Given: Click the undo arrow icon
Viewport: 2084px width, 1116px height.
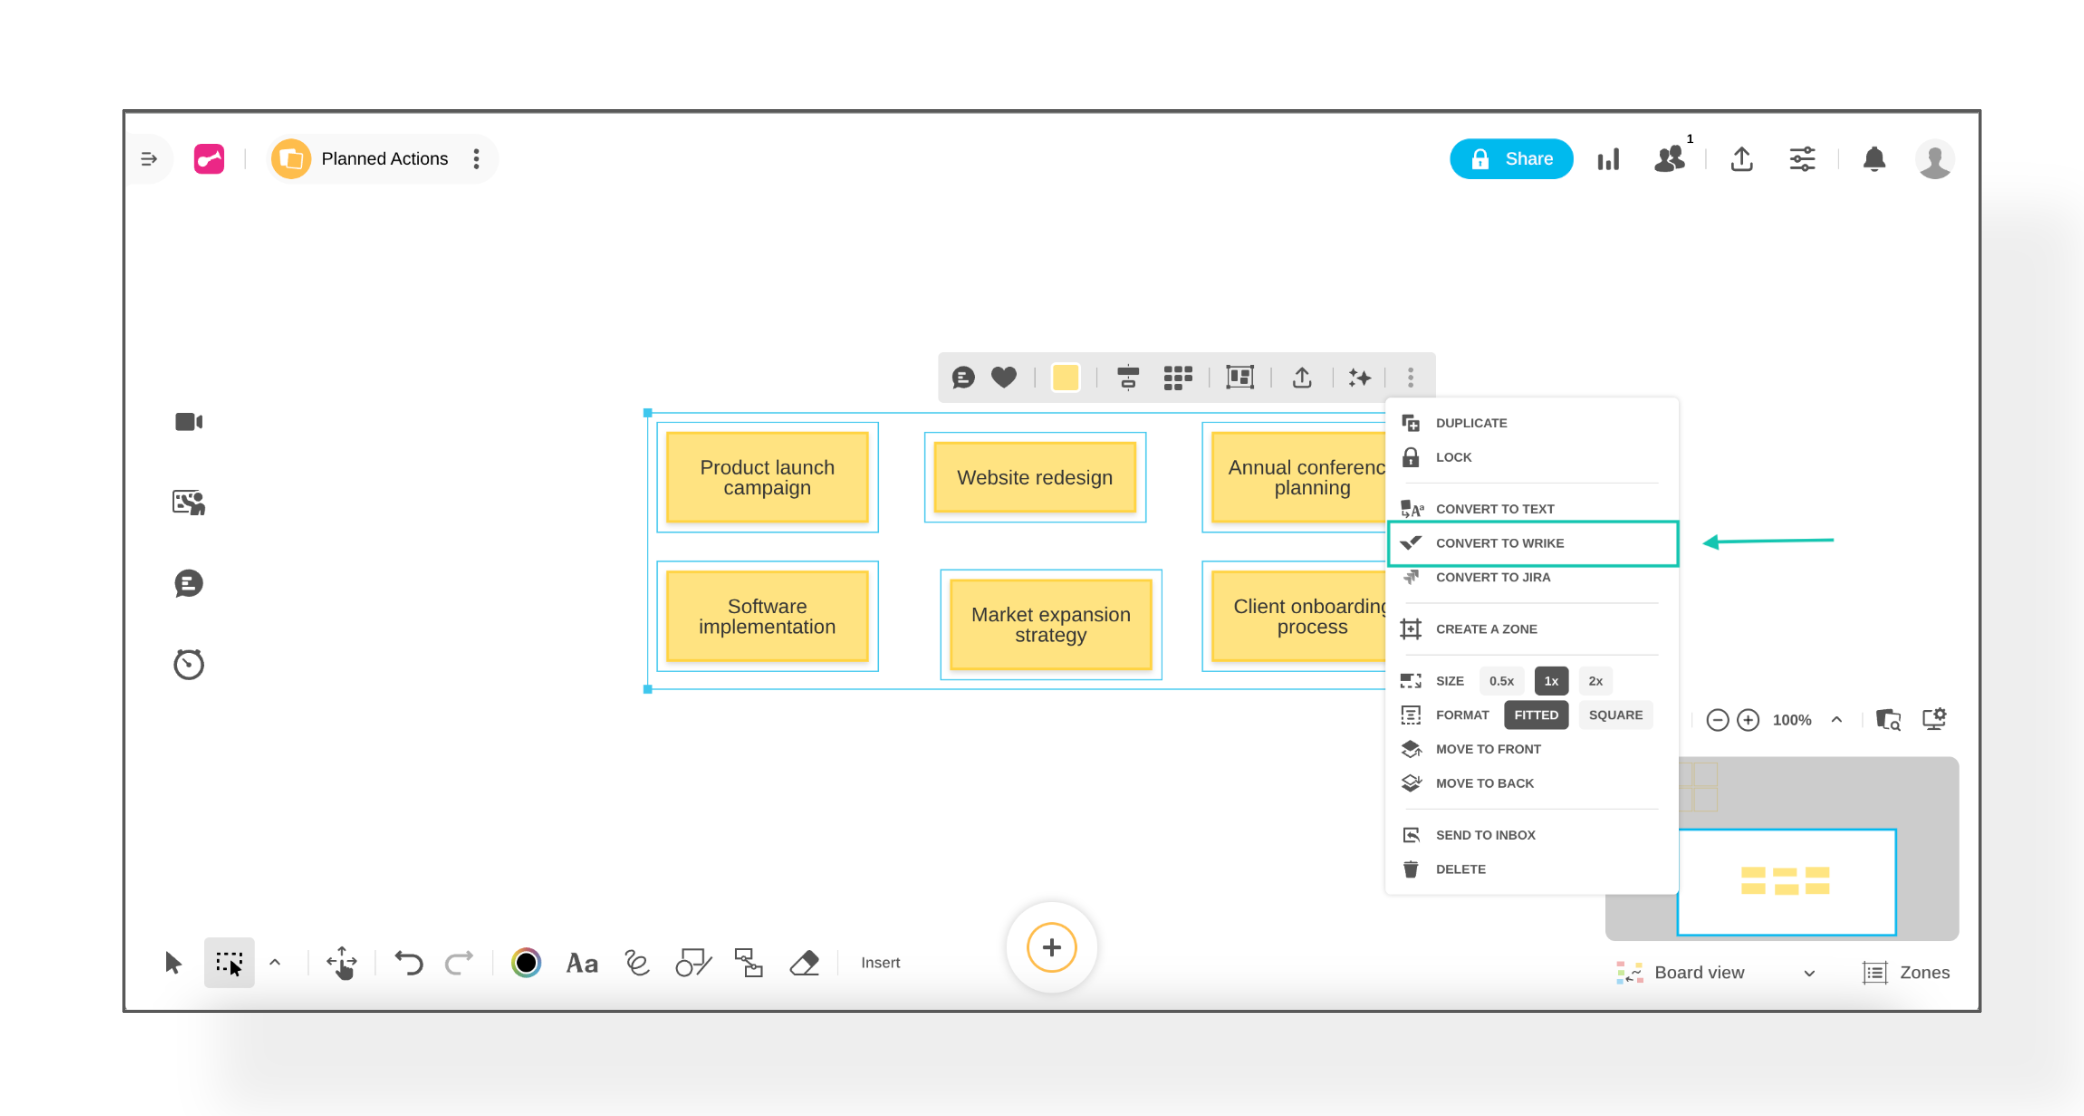Looking at the screenshot, I should [x=408, y=963].
